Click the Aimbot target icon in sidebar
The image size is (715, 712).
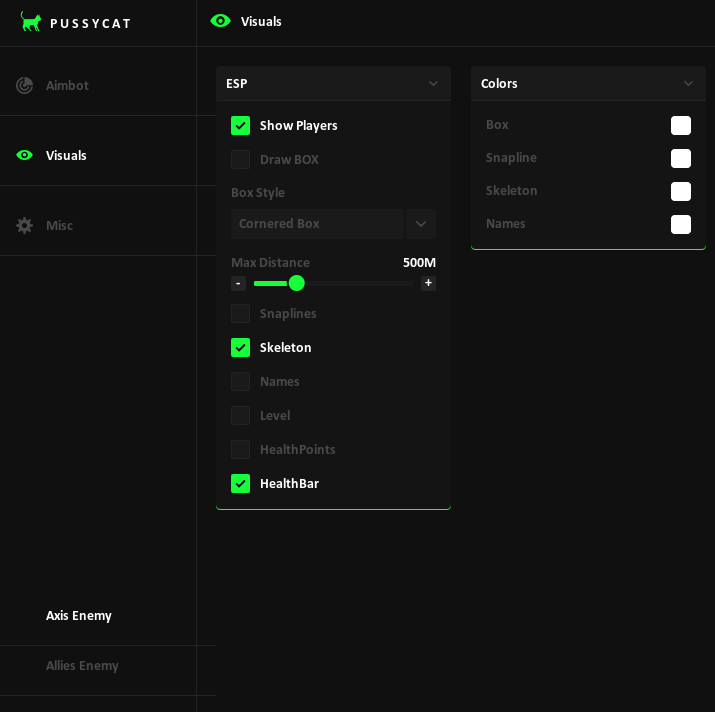point(25,85)
